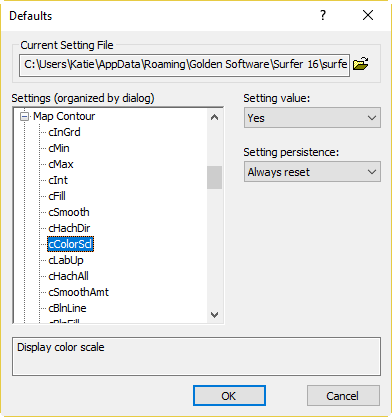Image resolution: width=392 pixels, height=417 pixels.
Task: Select the cHachAll setting
Action: tap(68, 276)
